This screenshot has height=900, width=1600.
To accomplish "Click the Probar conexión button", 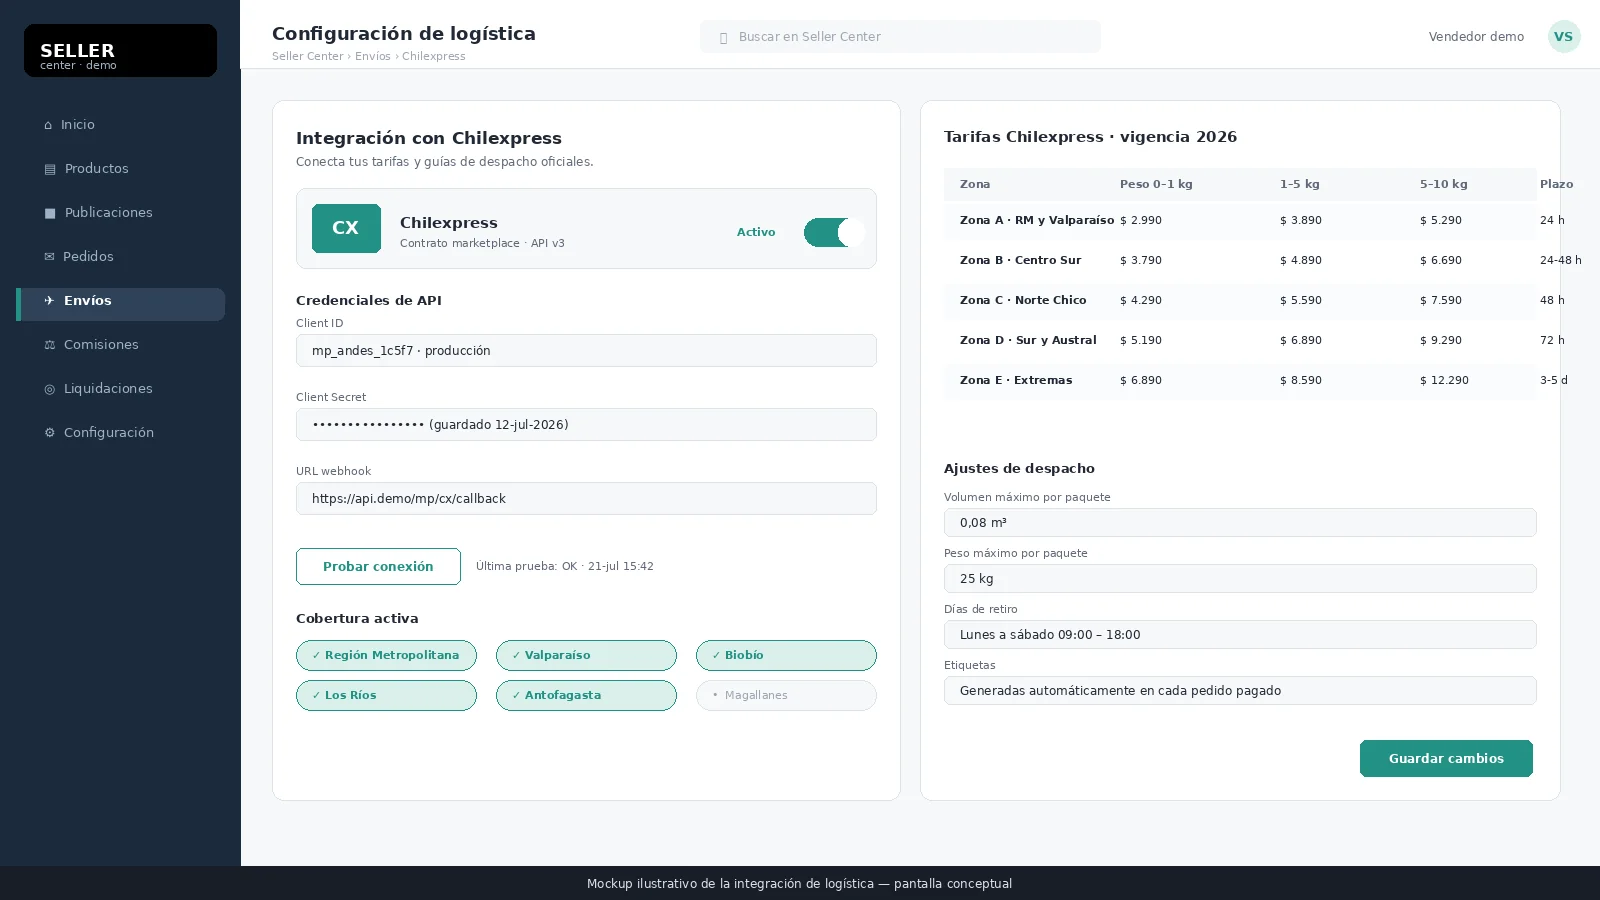I will 378,566.
